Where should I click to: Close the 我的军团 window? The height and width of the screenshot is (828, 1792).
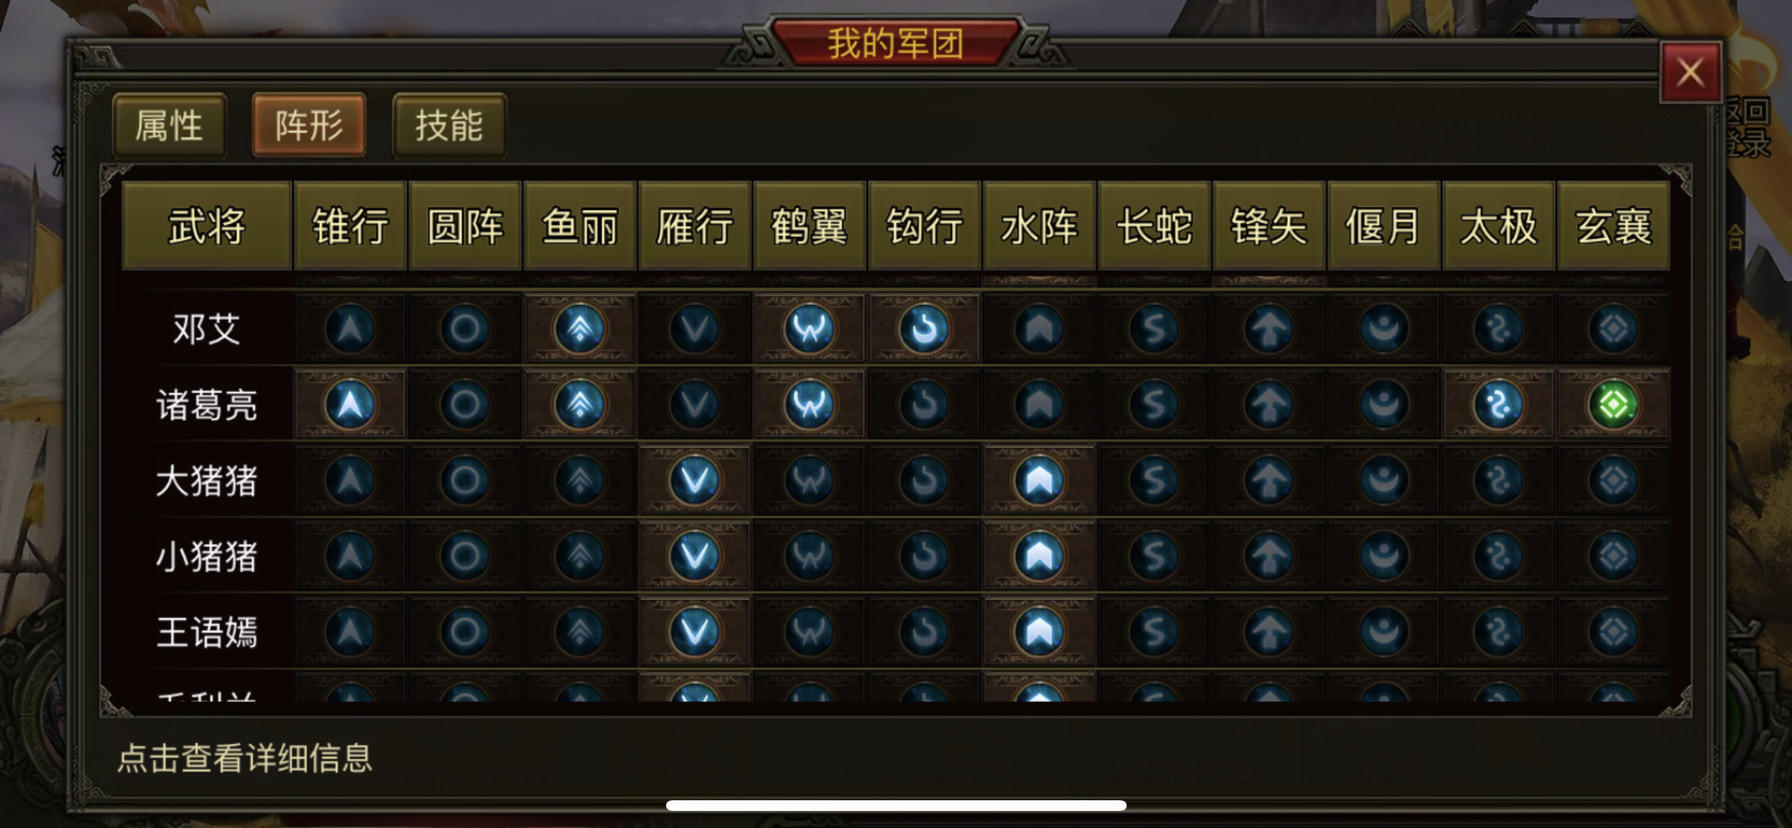(x=1691, y=72)
